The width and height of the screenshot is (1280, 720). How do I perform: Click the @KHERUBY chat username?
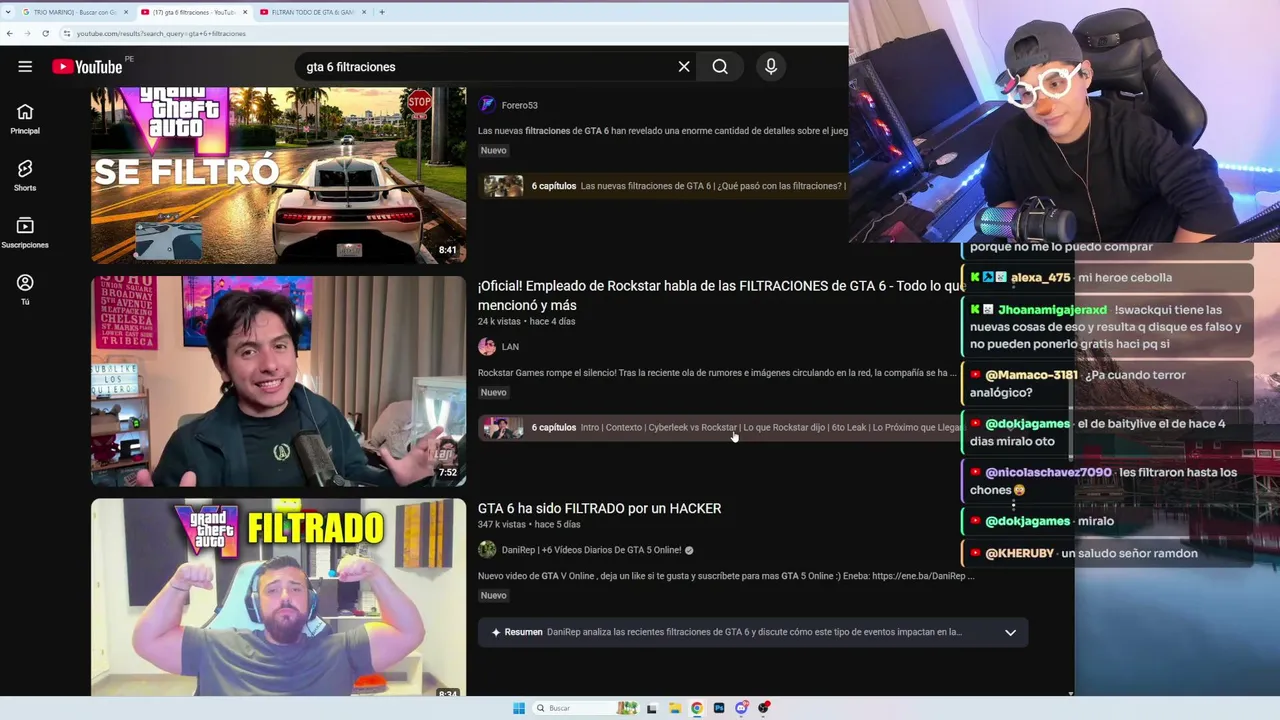click(1019, 553)
